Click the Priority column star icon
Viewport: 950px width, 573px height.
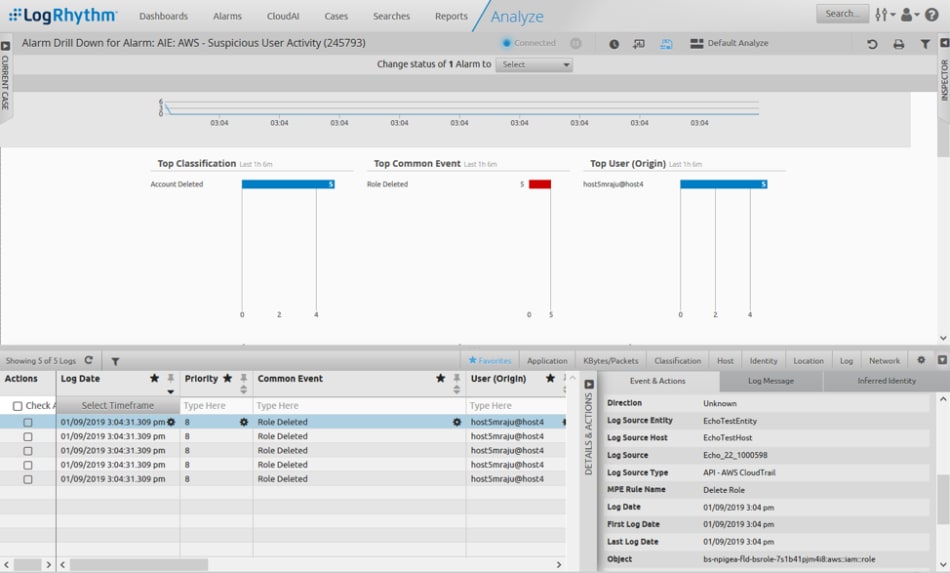tap(227, 378)
